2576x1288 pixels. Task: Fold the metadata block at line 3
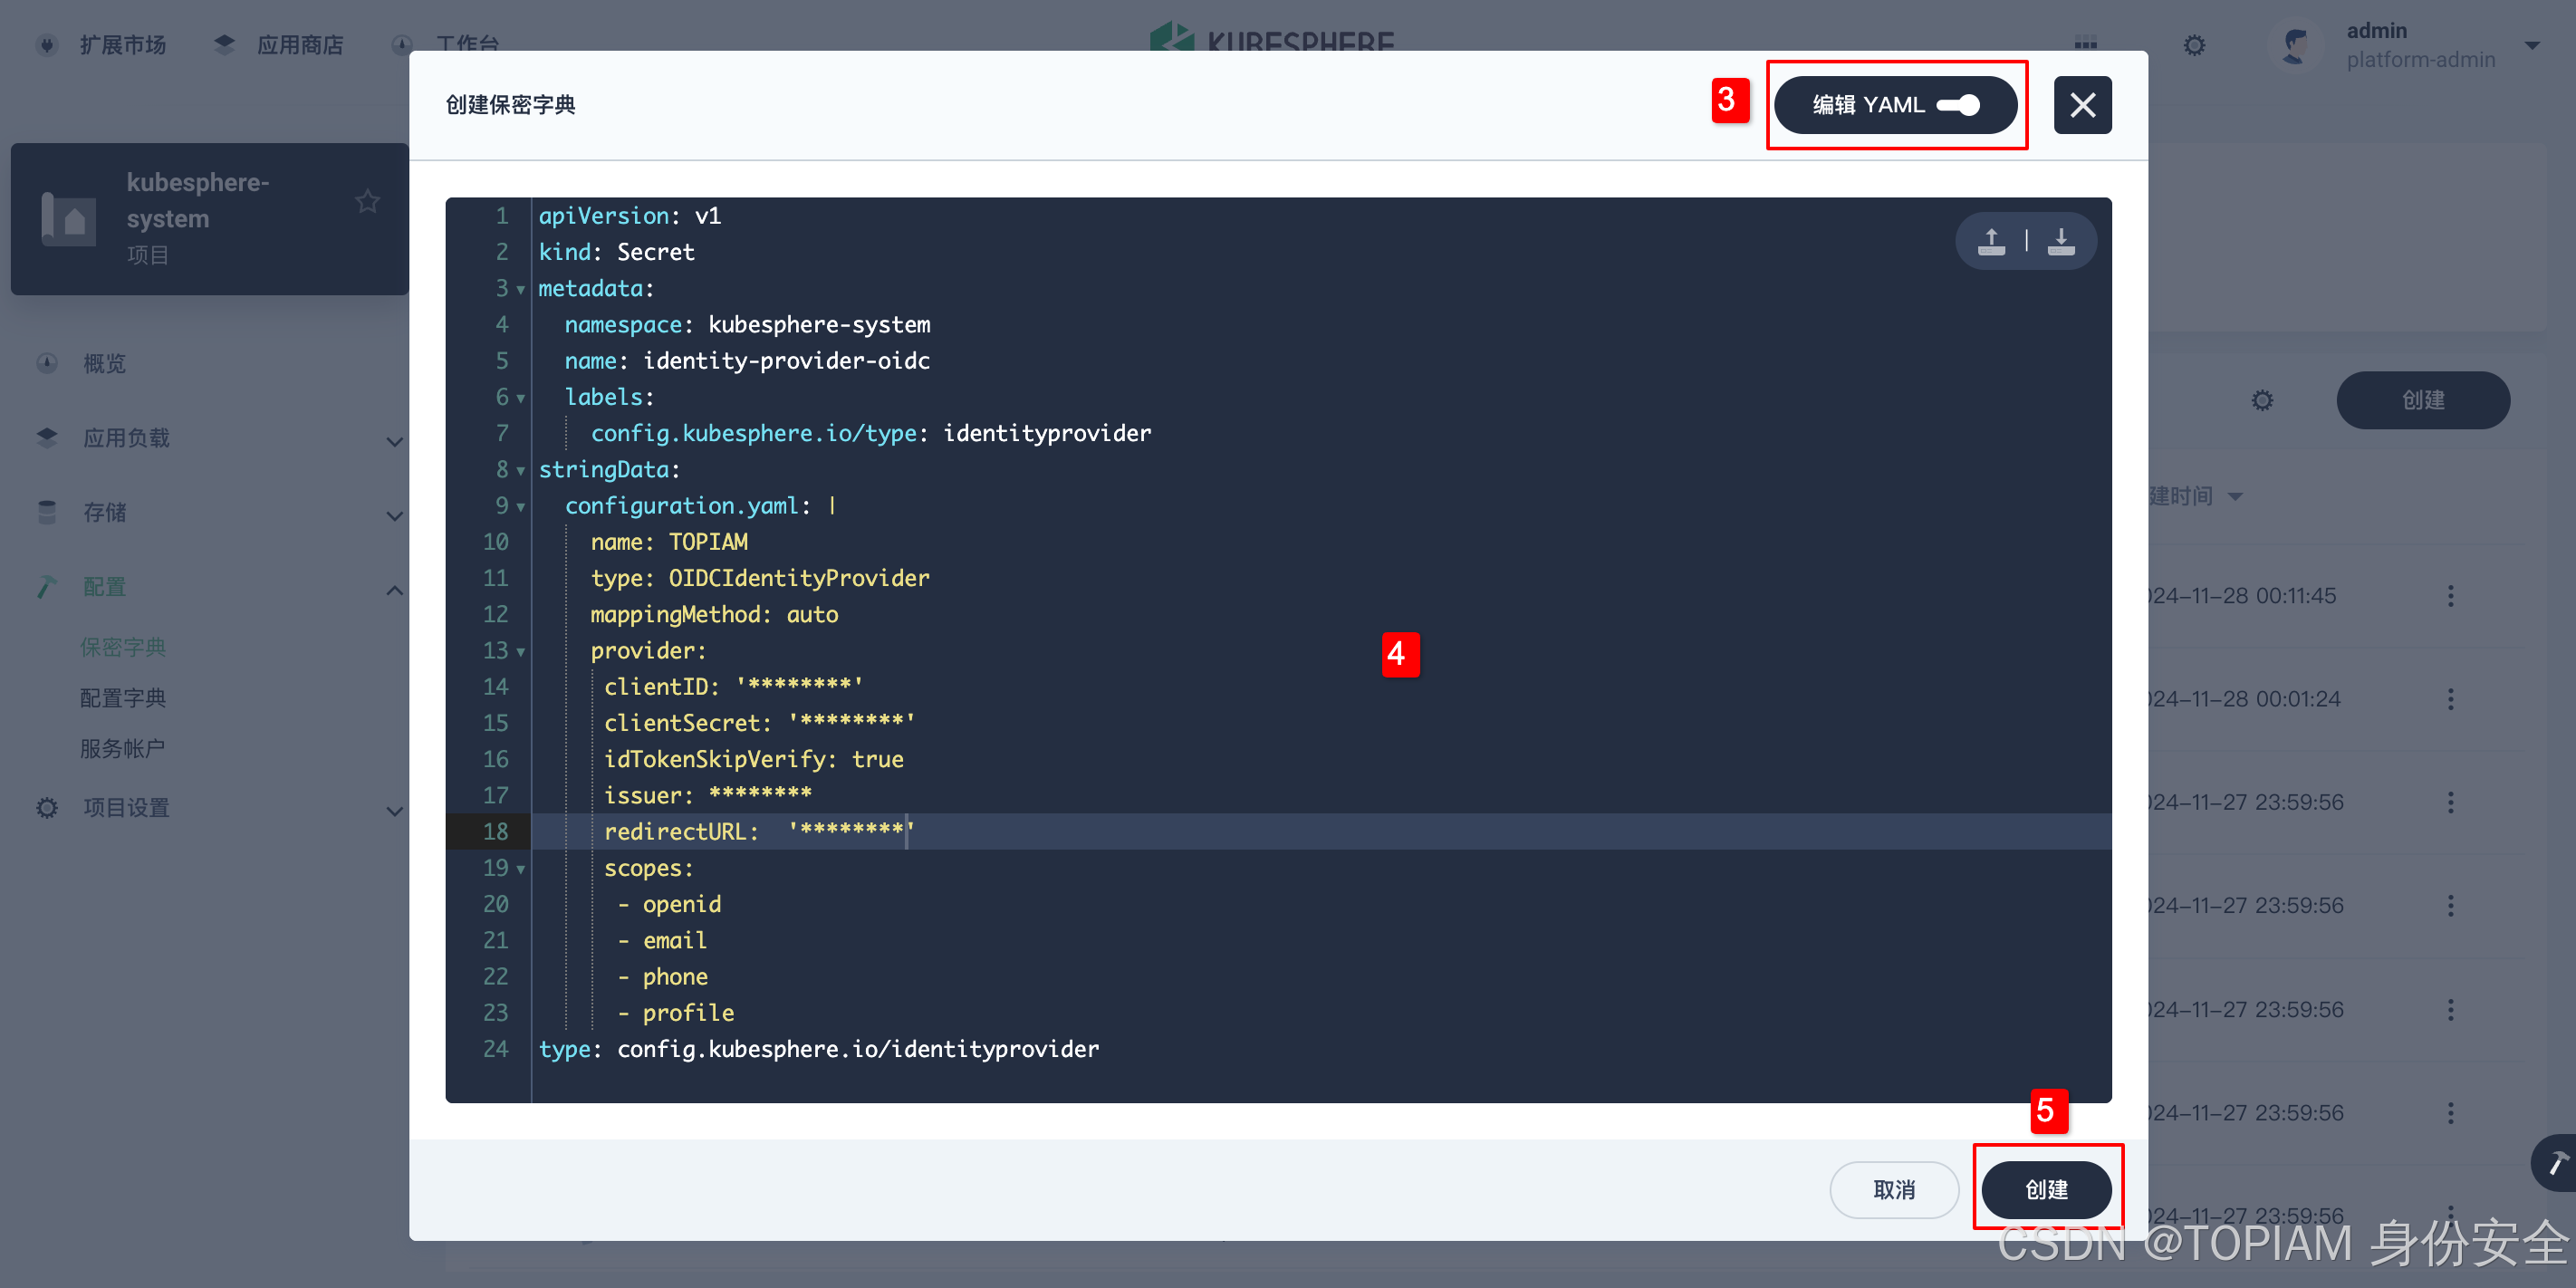point(520,289)
